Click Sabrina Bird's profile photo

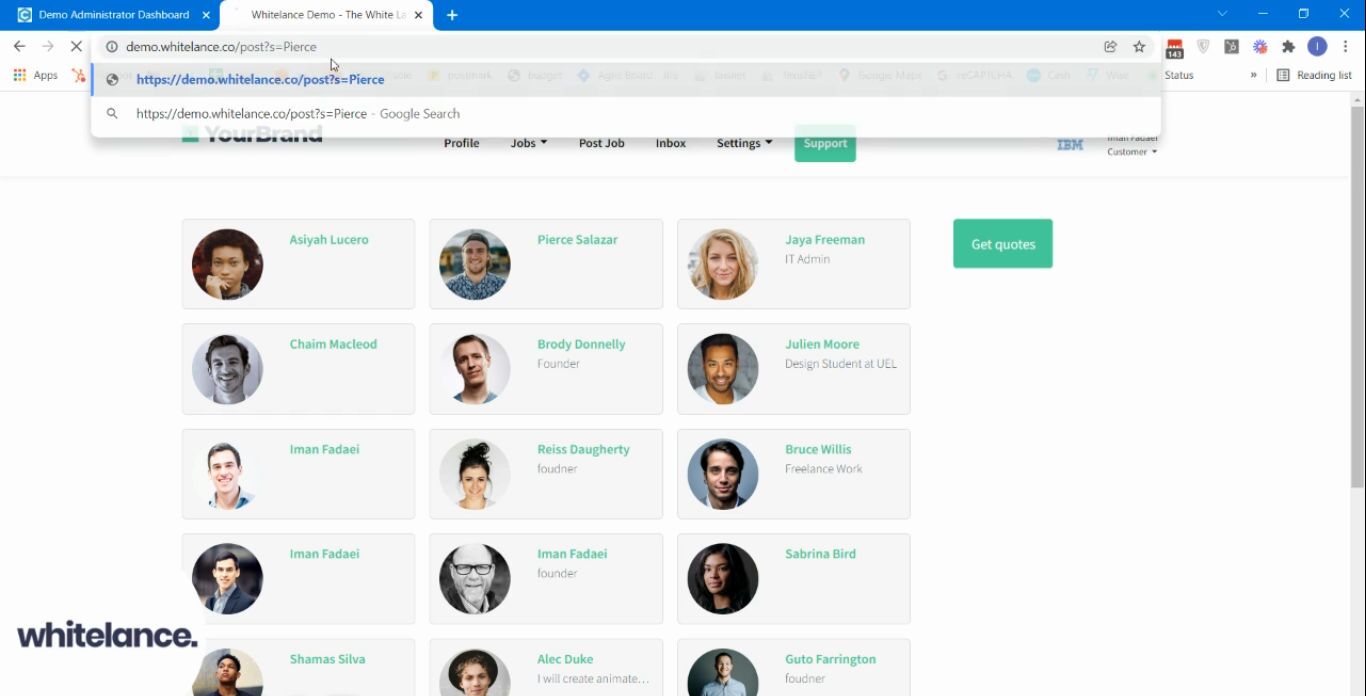[723, 579]
